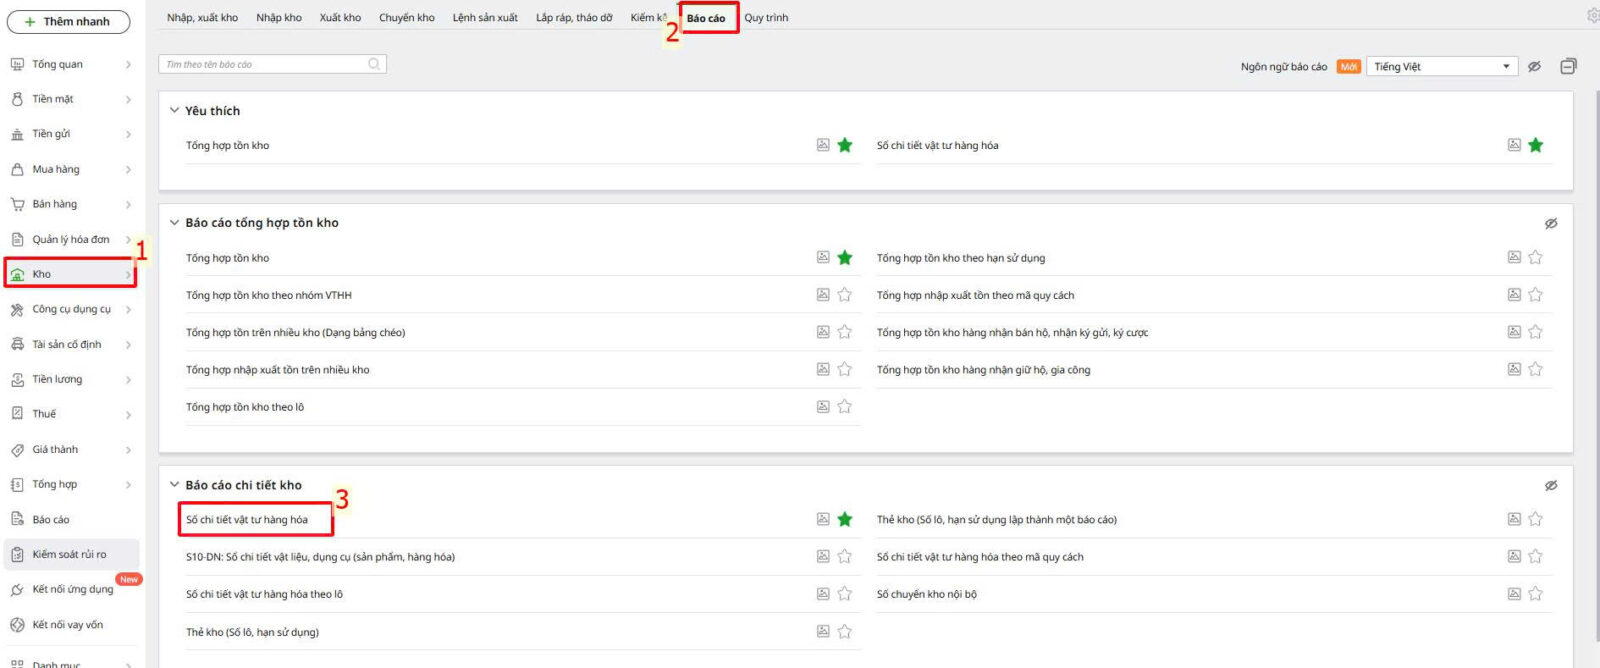Switch to the Quy trình tab
Screen dimensions: 1600x668
click(766, 18)
